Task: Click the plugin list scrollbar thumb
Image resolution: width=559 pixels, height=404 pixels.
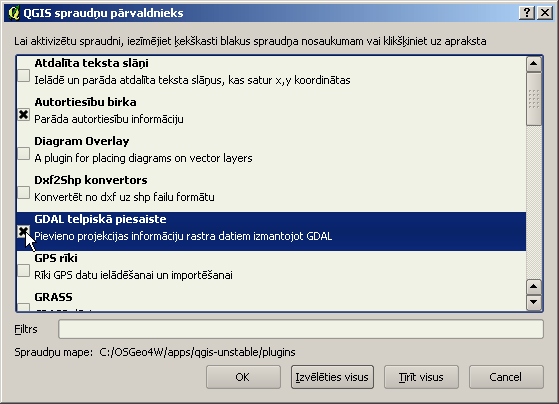Action: (534, 99)
